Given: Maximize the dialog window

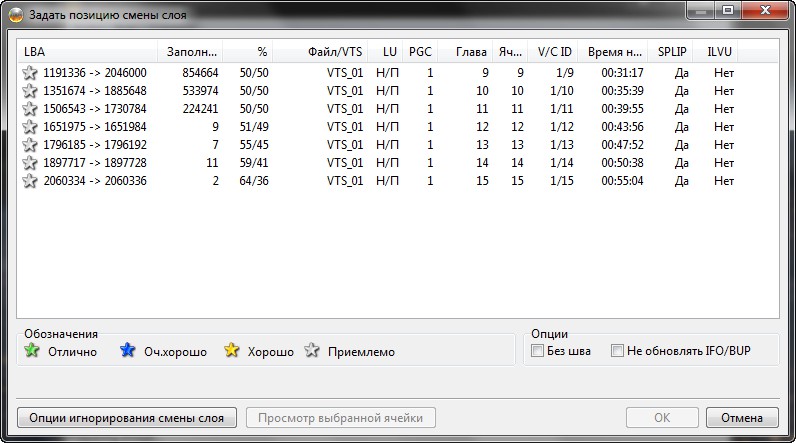Looking at the screenshot, I should 728,10.
